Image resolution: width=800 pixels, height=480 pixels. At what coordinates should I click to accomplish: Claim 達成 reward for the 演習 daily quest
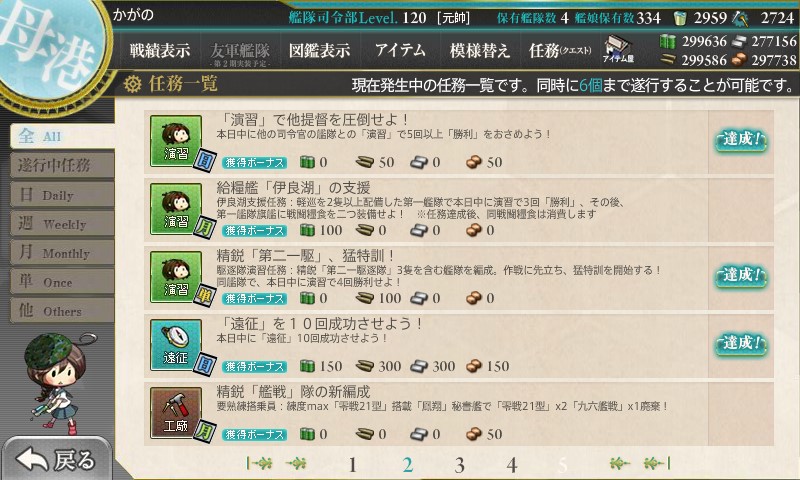pos(741,140)
